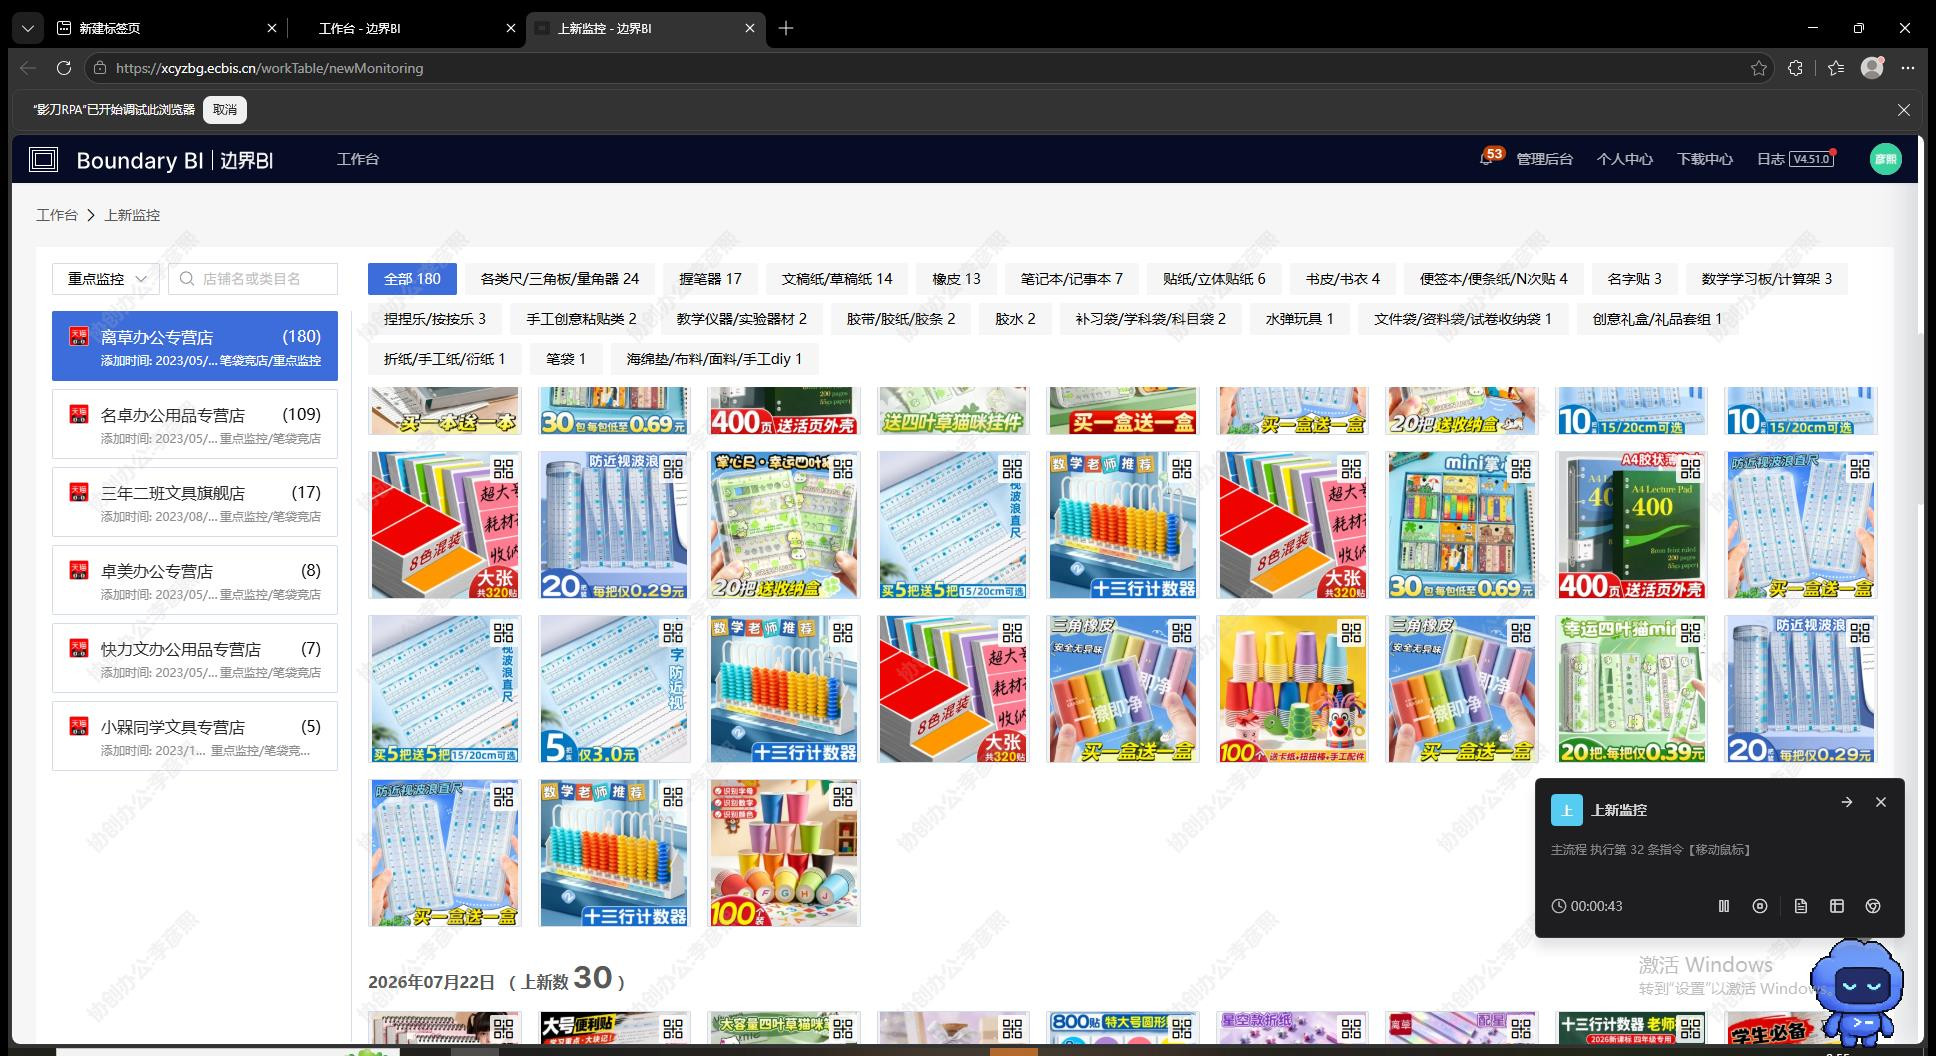Viewport: 1936px width, 1056px height.
Task: Stop the 上新监控 RPA flow
Action: 1760,906
